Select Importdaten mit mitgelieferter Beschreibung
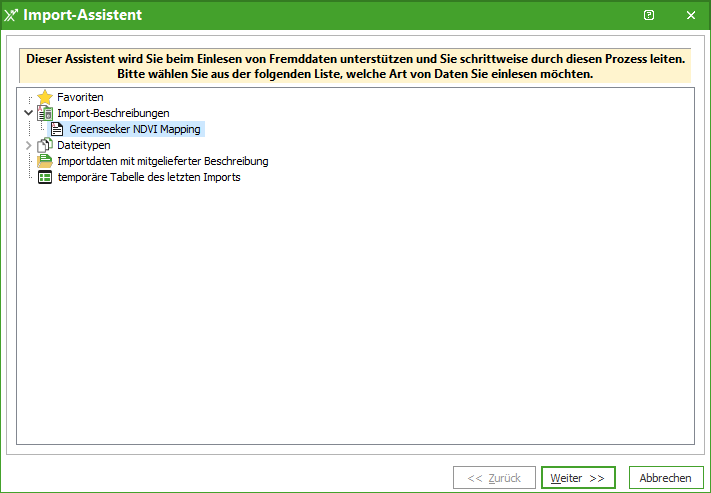Viewport: 711px width, 493px height. pos(162,161)
